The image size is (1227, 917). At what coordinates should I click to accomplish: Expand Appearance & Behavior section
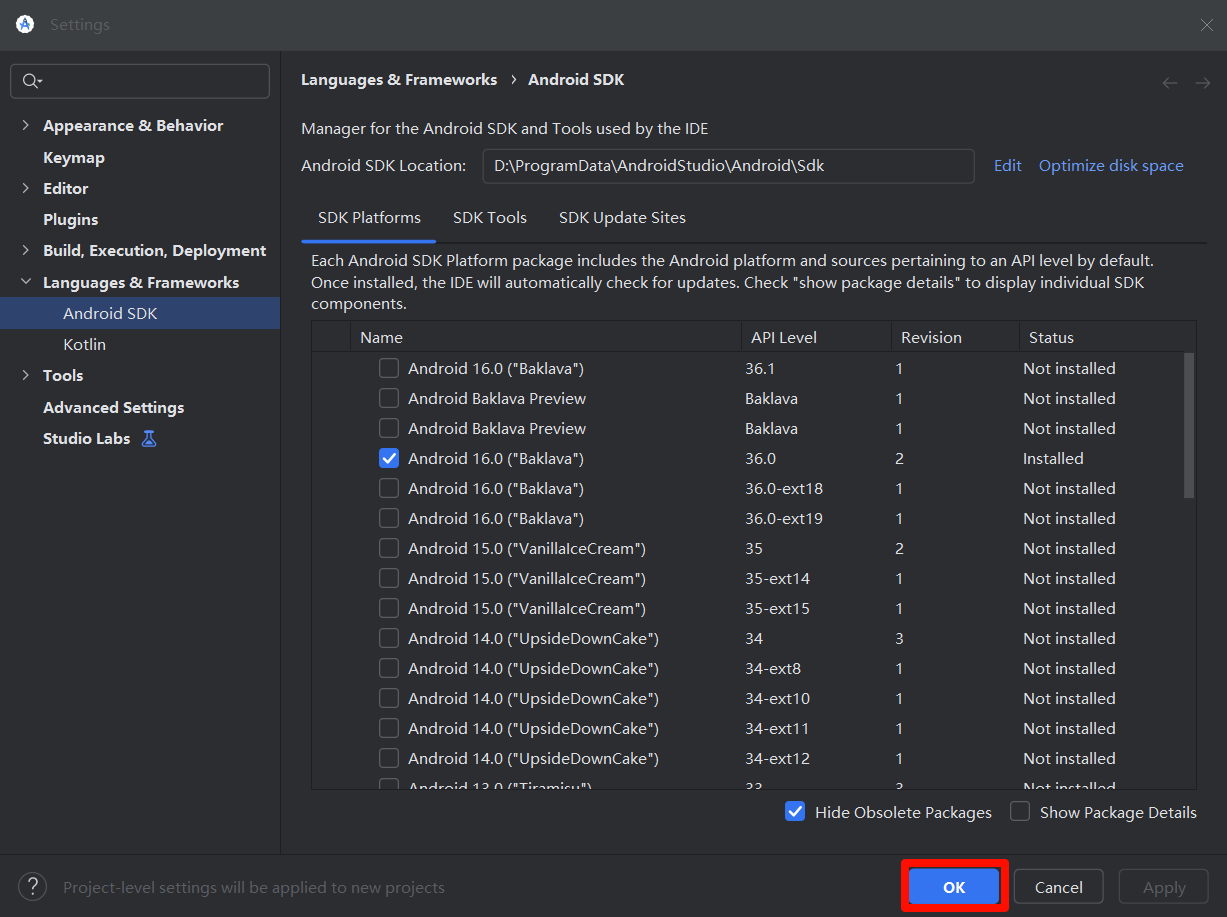[x=25, y=126]
